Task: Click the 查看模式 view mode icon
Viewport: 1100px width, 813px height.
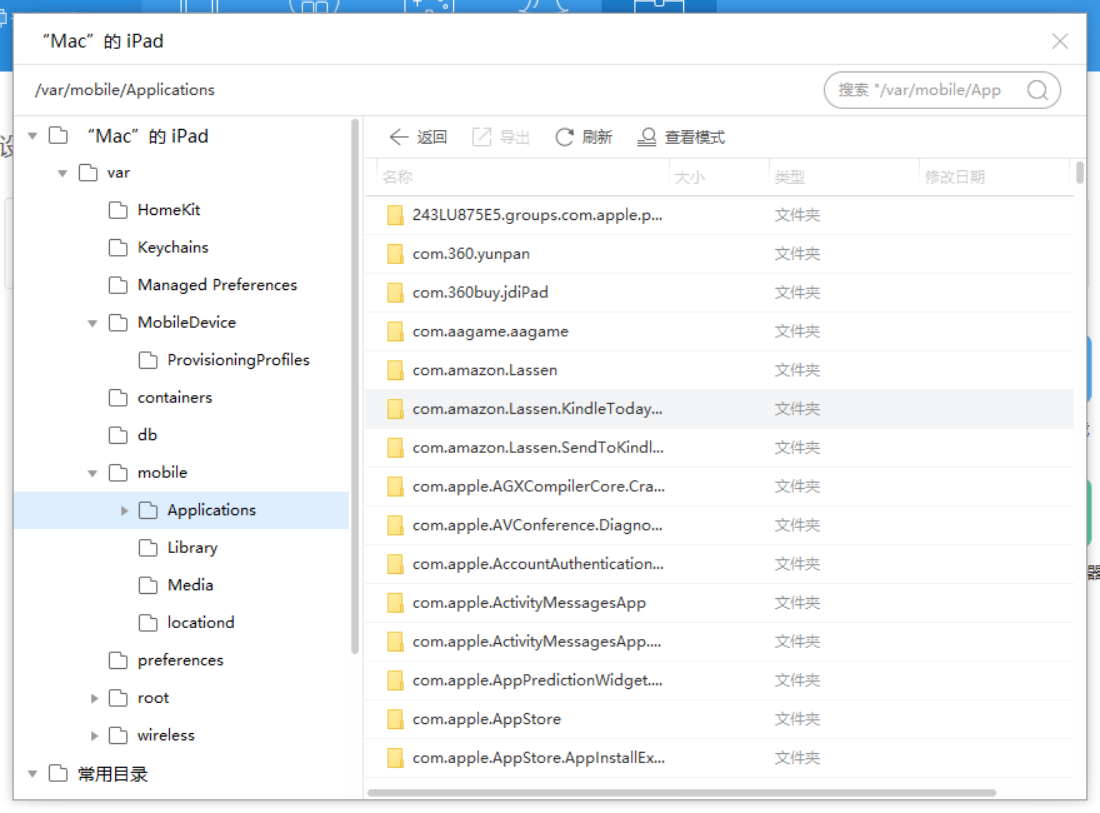Action: 647,137
